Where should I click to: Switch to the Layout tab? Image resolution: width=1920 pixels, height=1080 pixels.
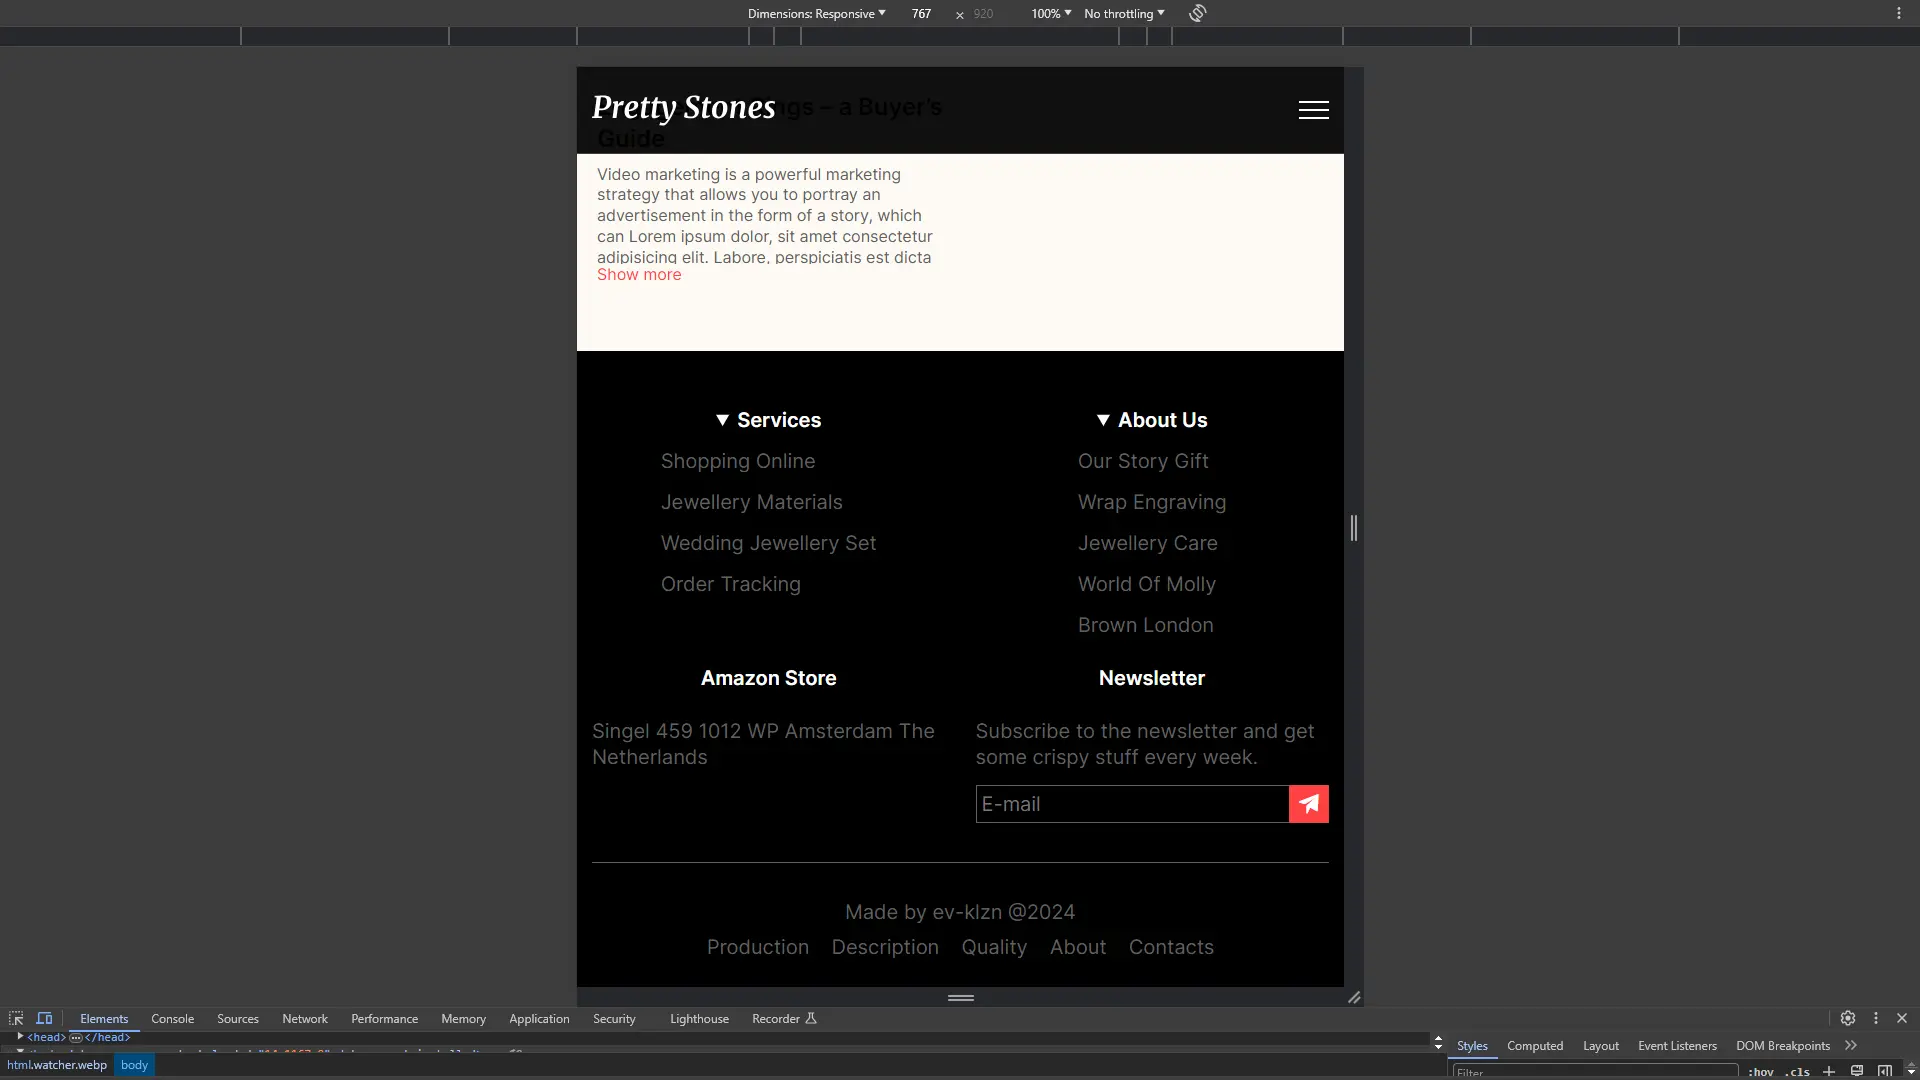(1601, 1045)
